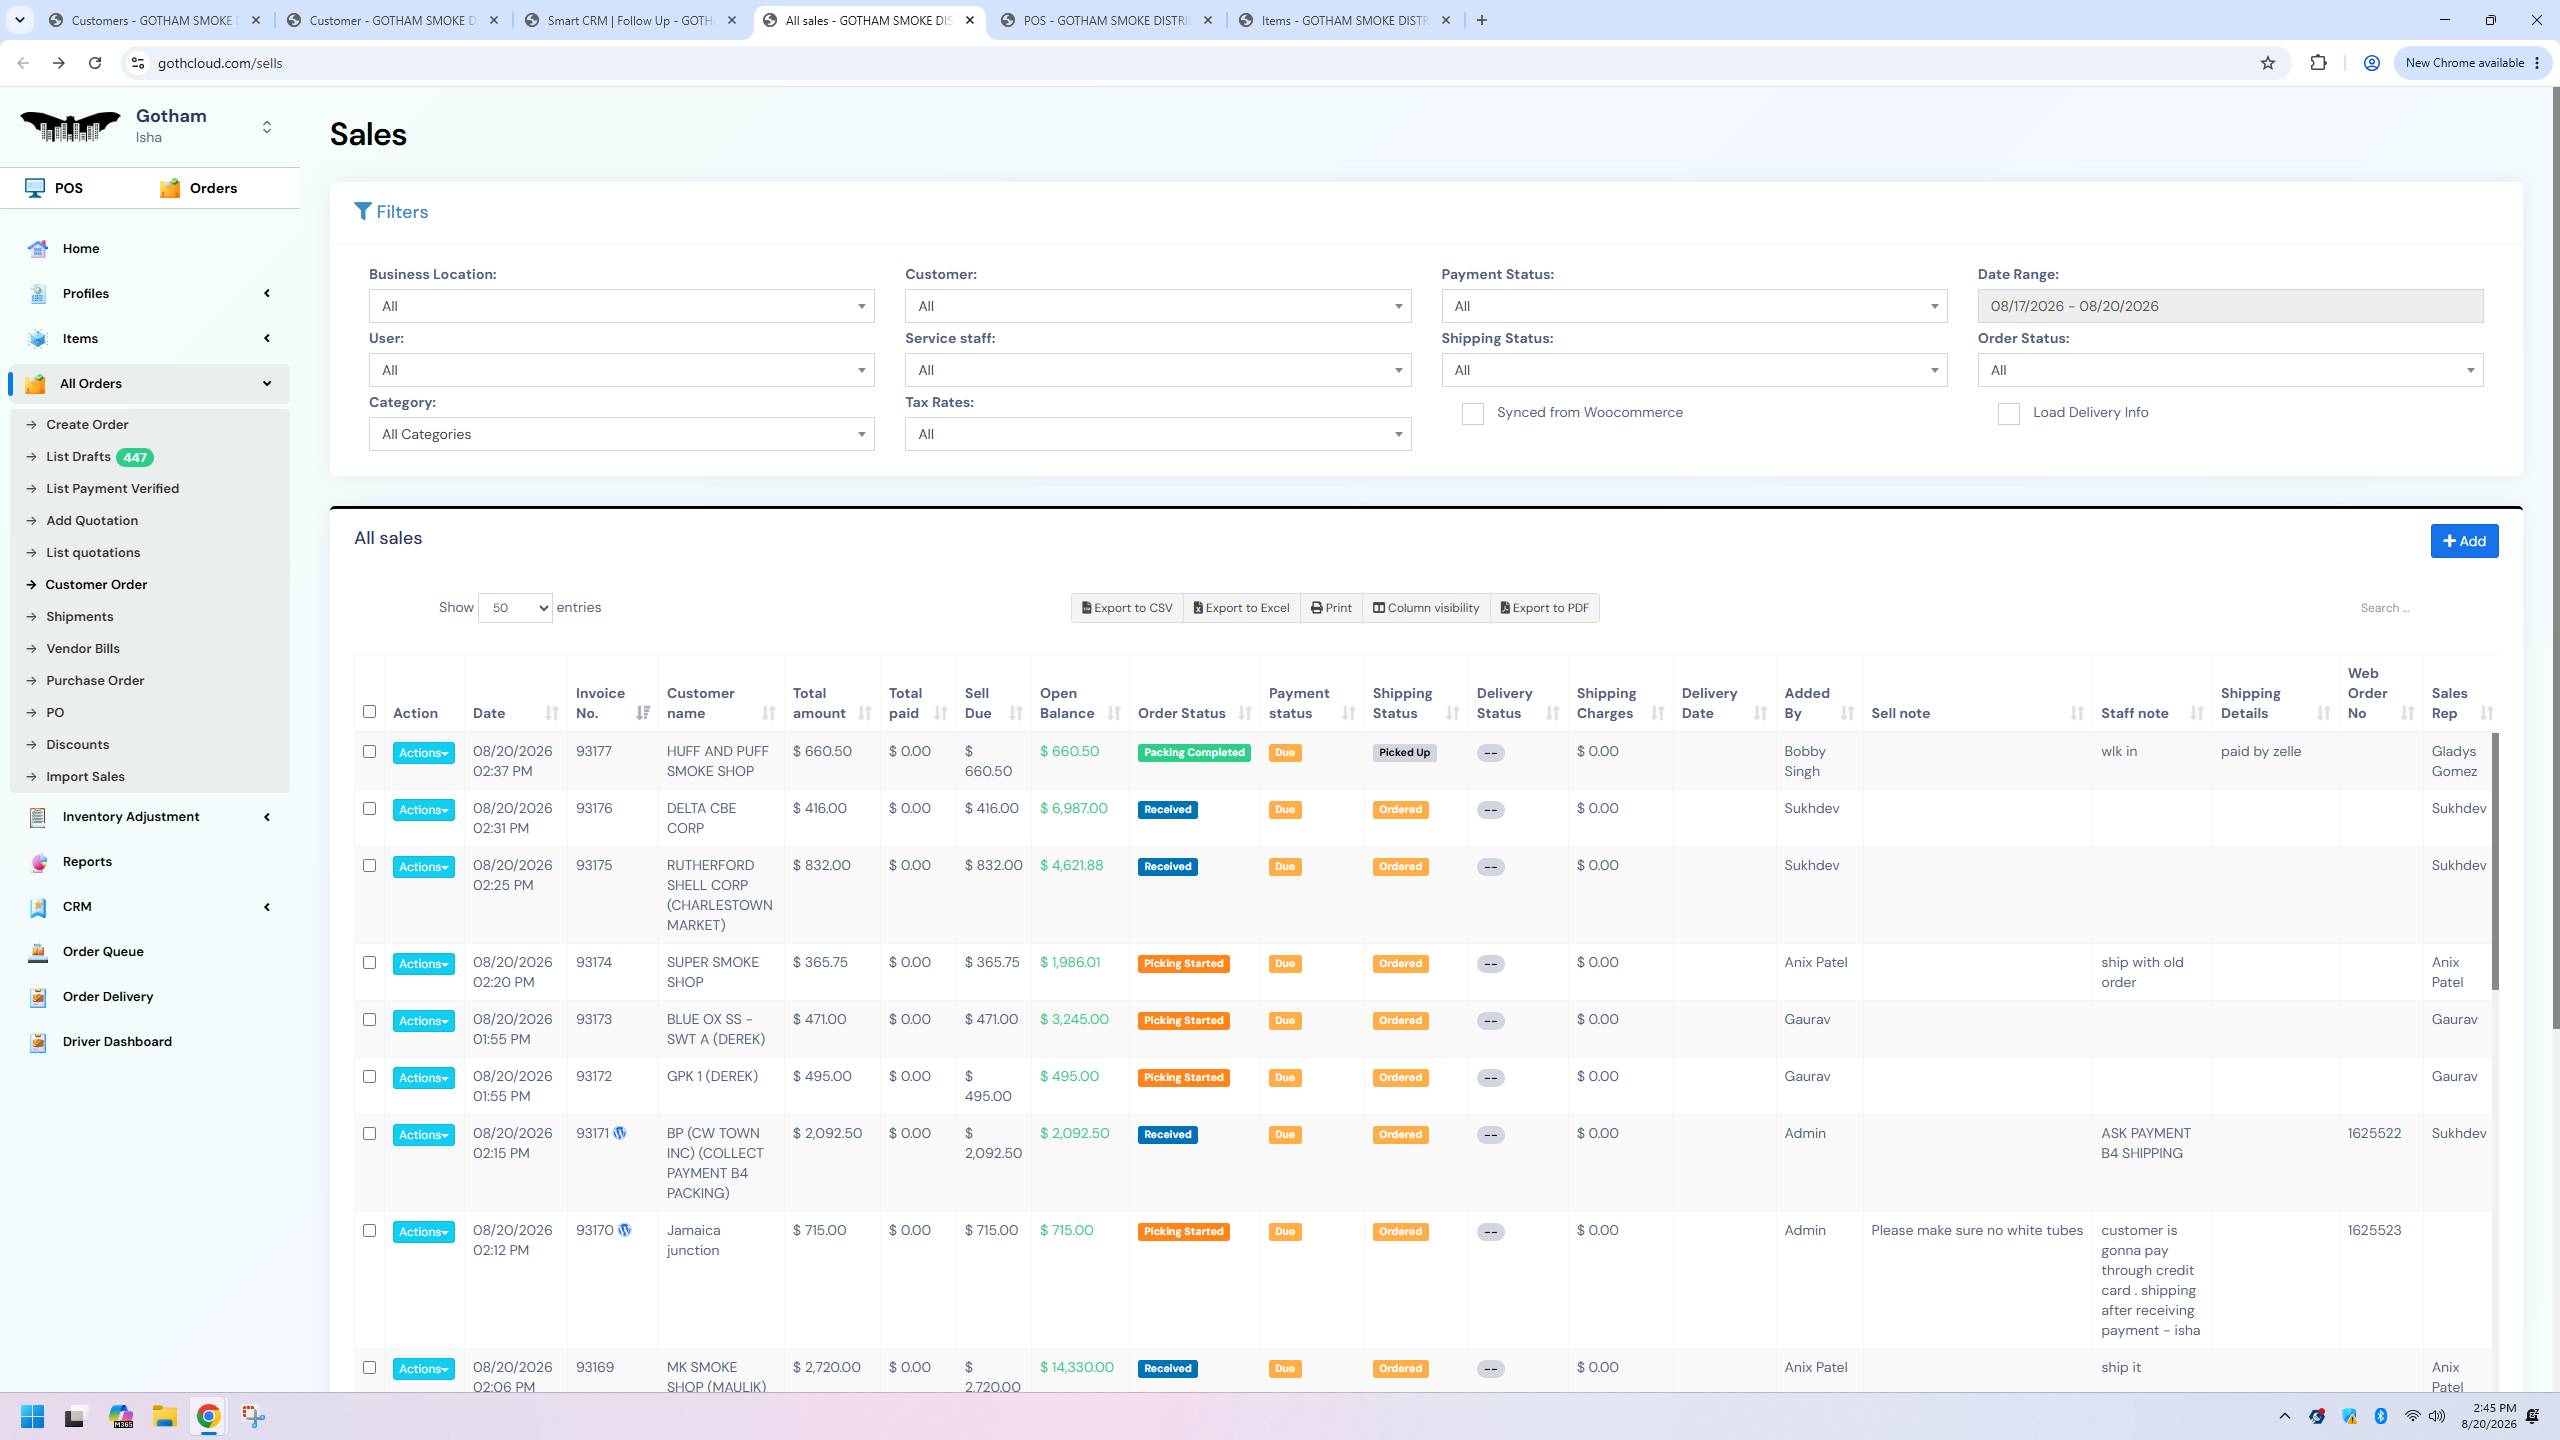Enable the Synced from Woocommerce checkbox

[x=1472, y=414]
